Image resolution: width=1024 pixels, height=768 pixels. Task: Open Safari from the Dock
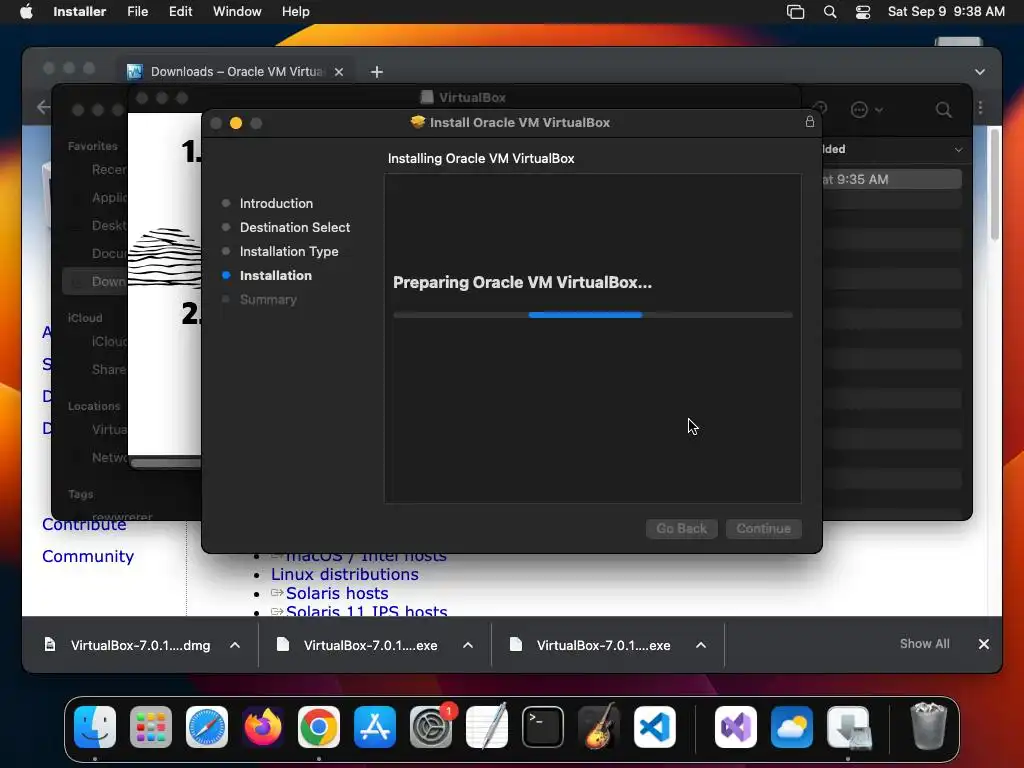(x=207, y=727)
